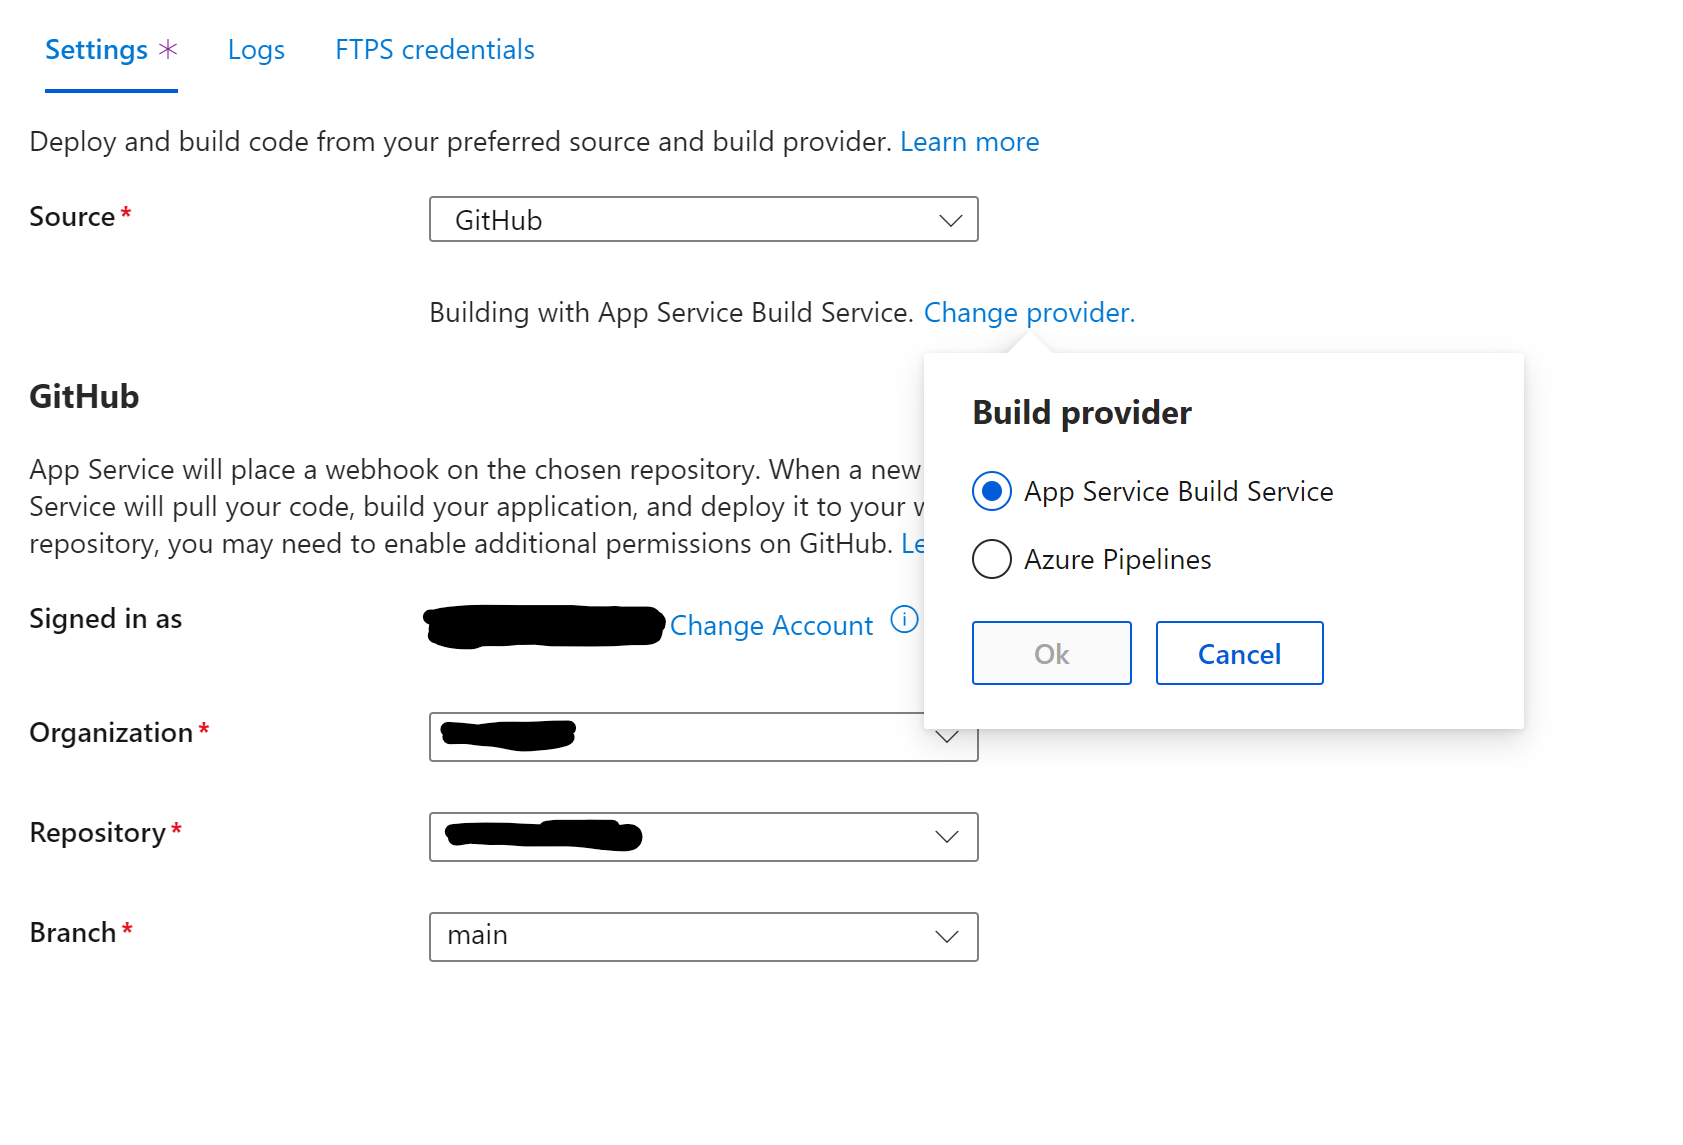Click the Change provider link

pyautogui.click(x=1027, y=312)
